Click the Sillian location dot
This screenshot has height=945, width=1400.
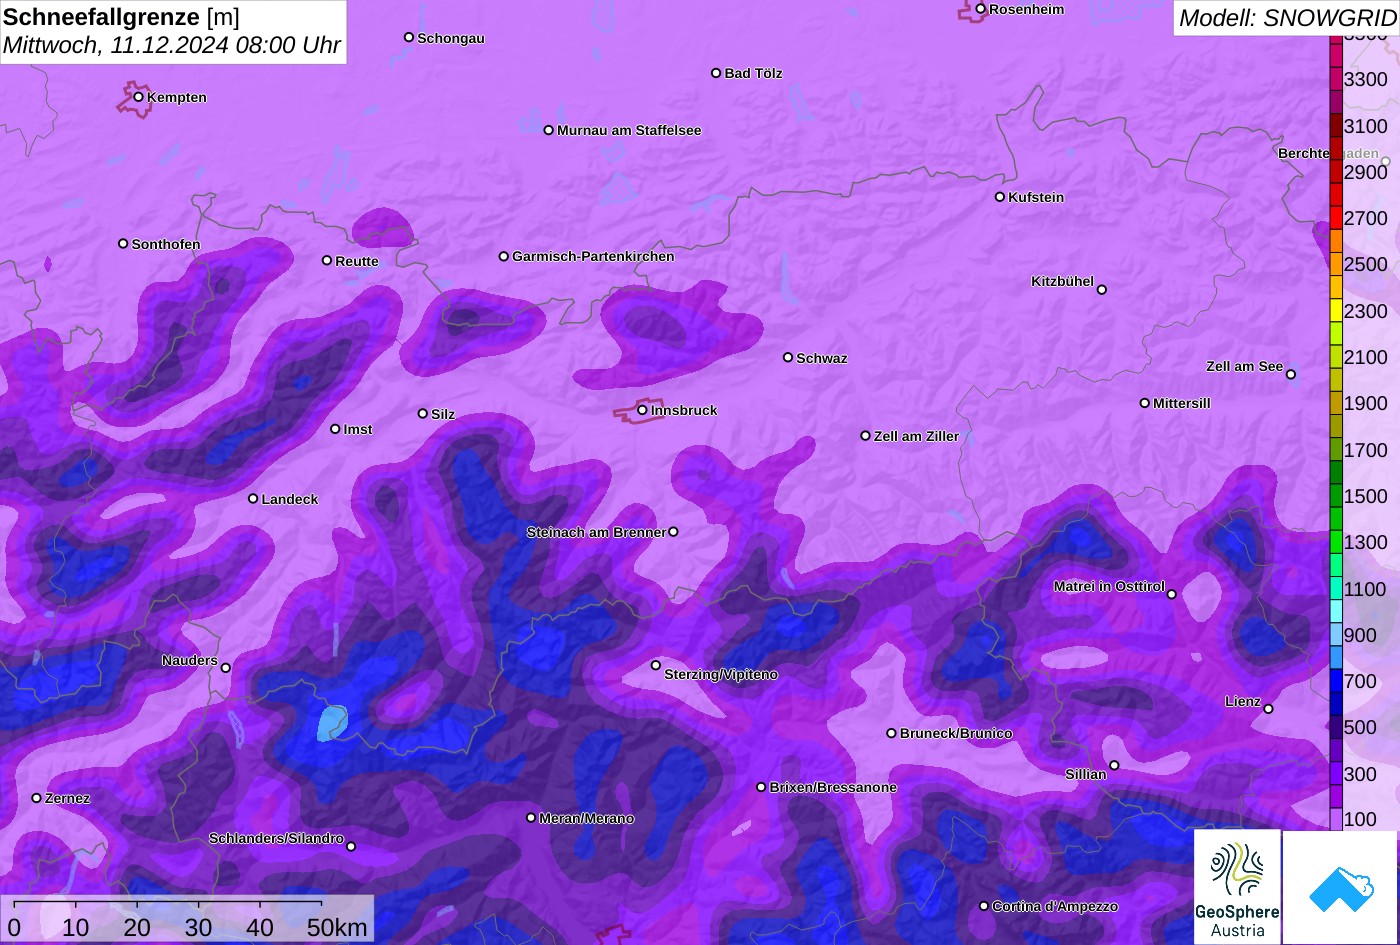tap(1114, 766)
